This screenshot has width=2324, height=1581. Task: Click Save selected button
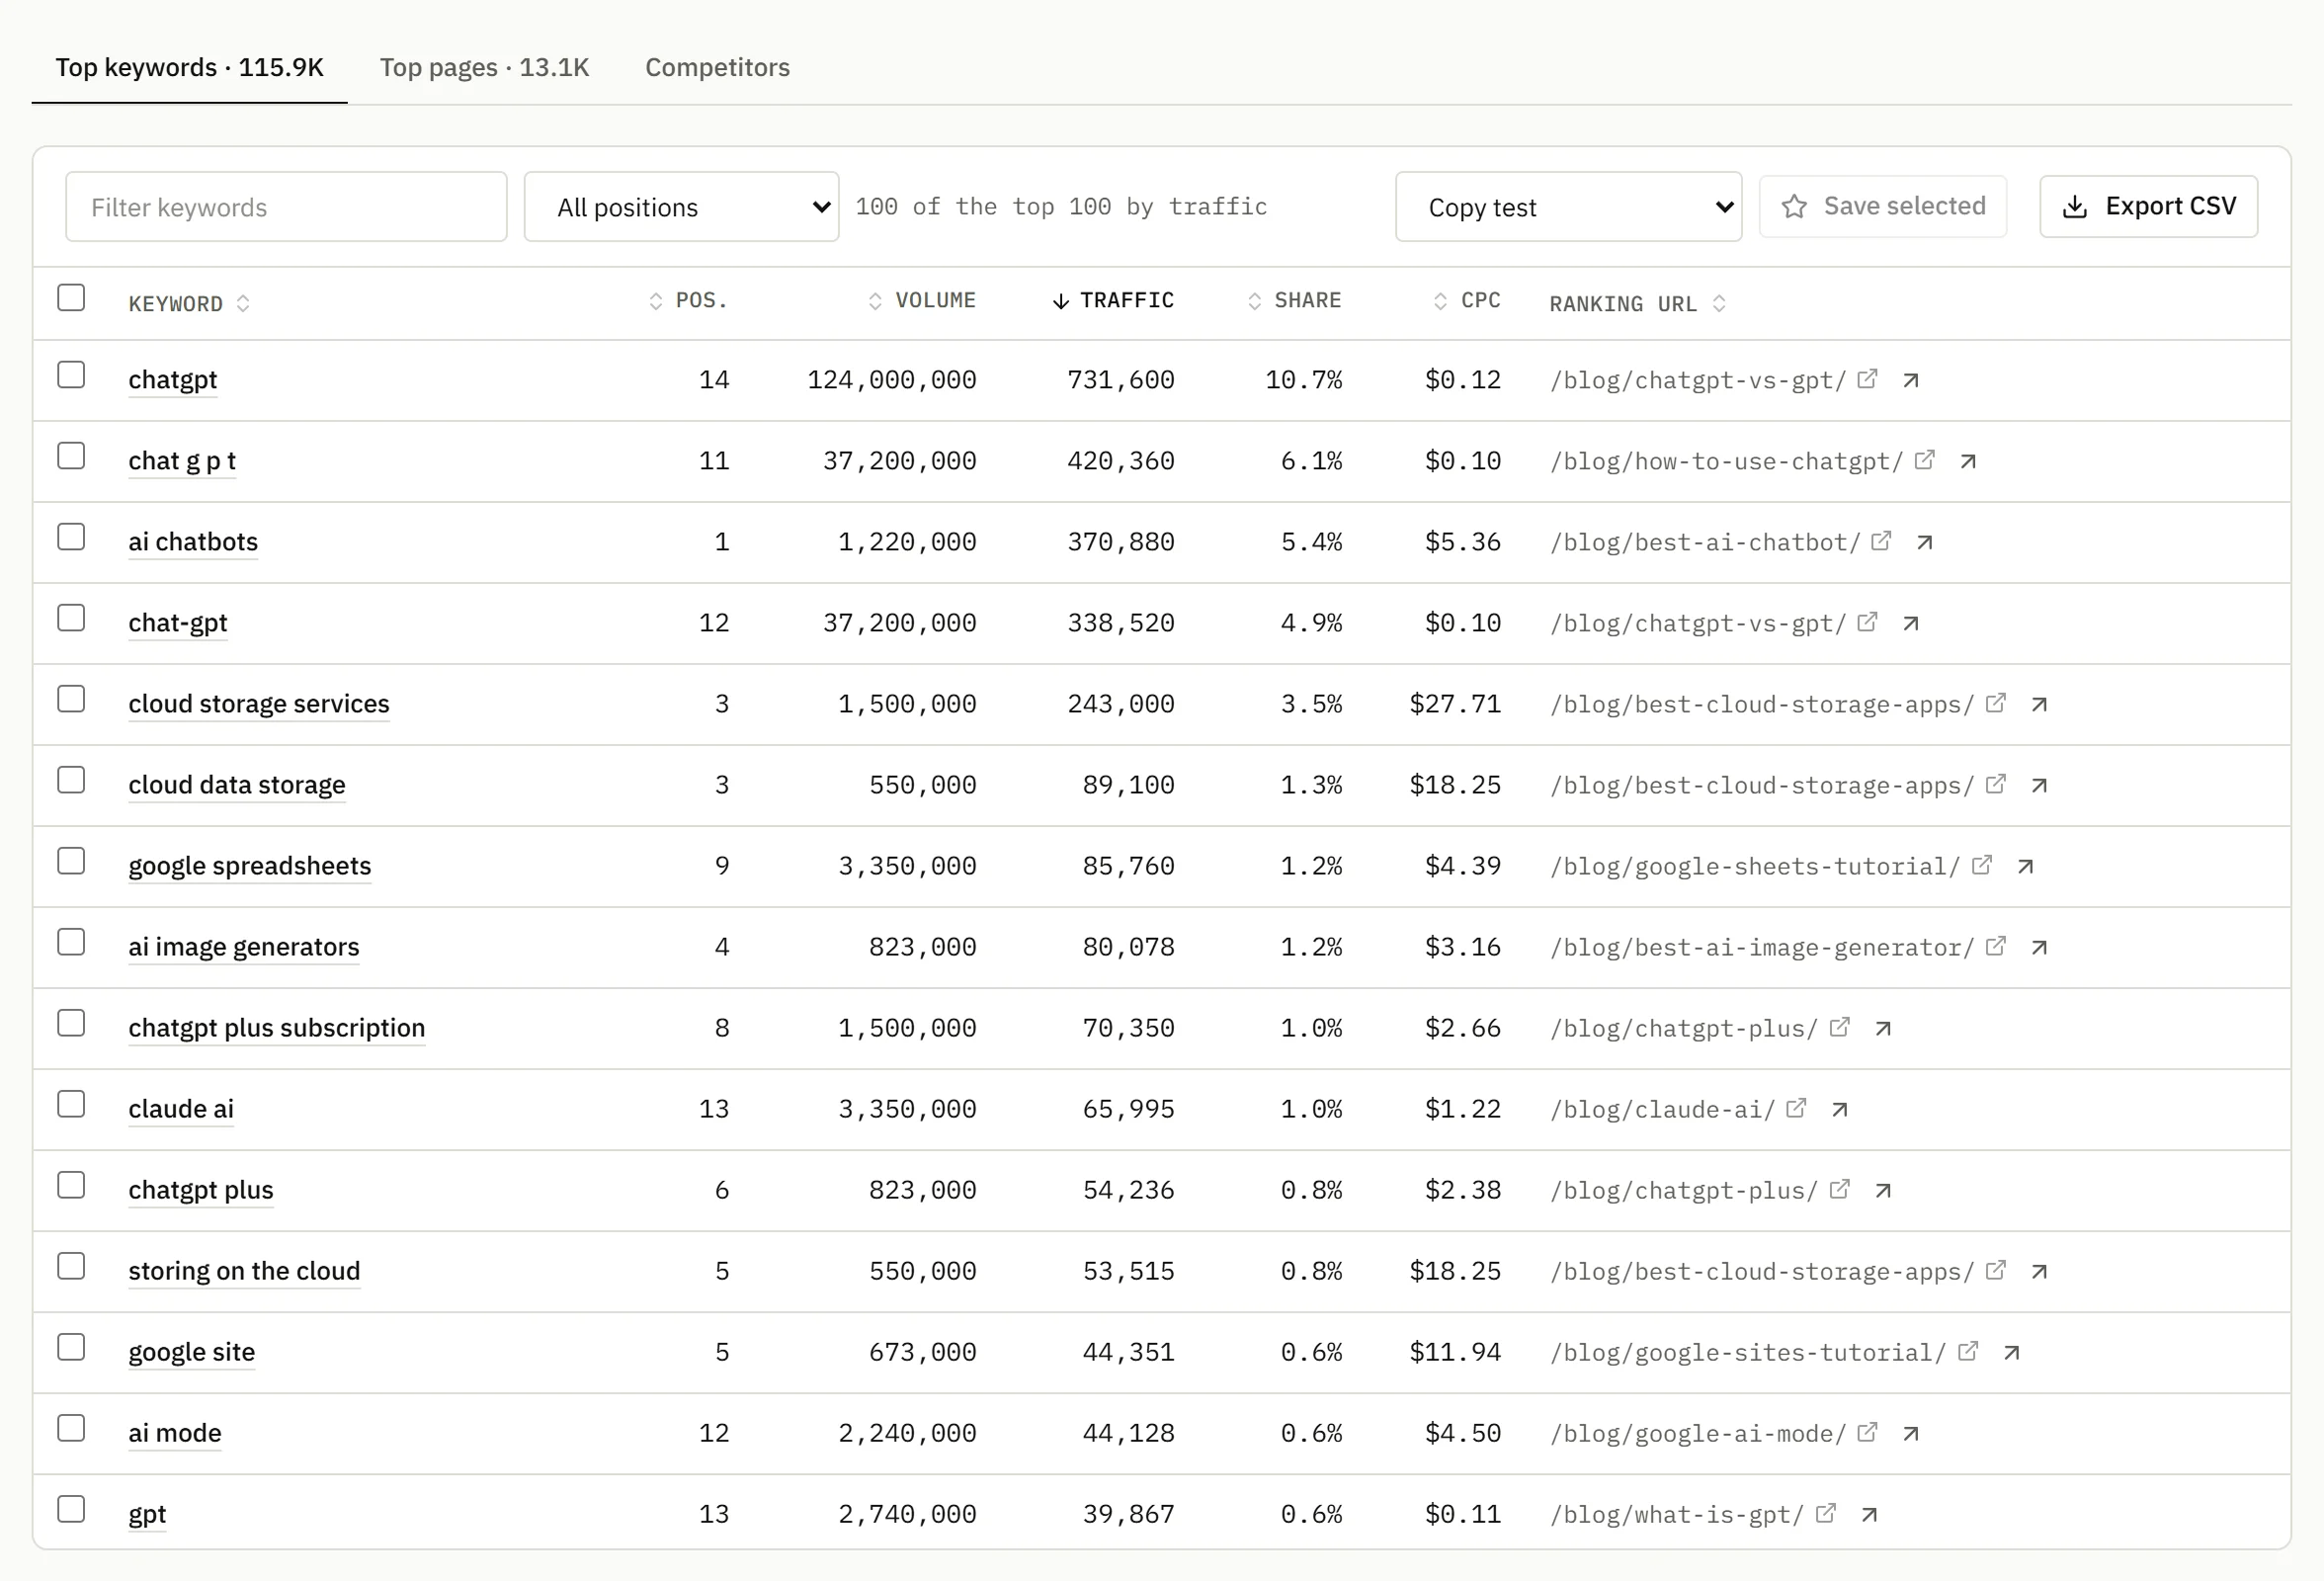click(x=1882, y=206)
